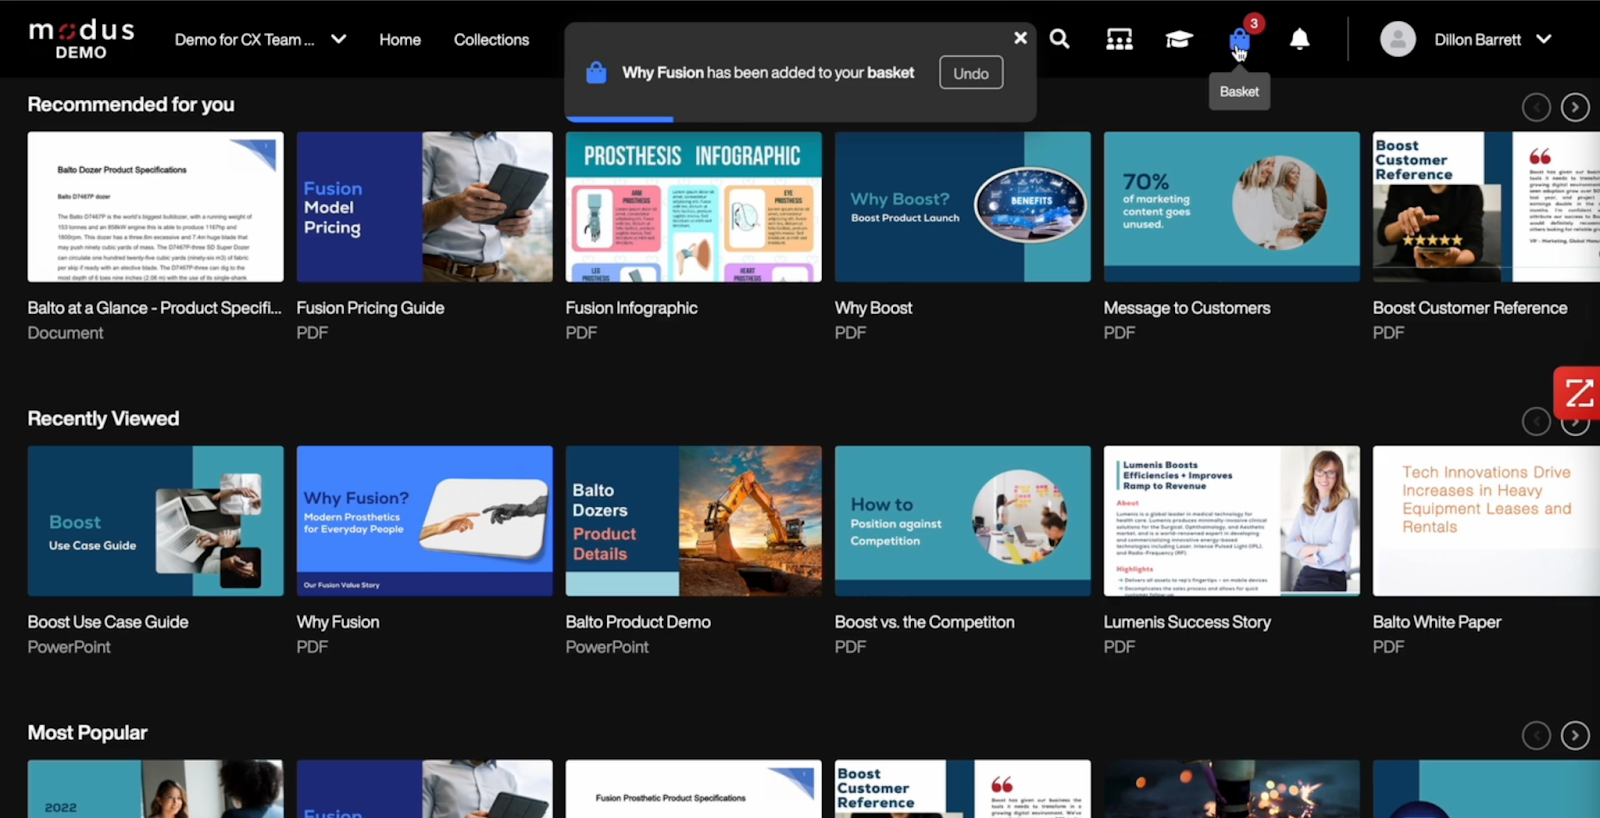The width and height of the screenshot is (1600, 818).
Task: Expand the Dillon Barrett account menu
Action: pos(1544,39)
